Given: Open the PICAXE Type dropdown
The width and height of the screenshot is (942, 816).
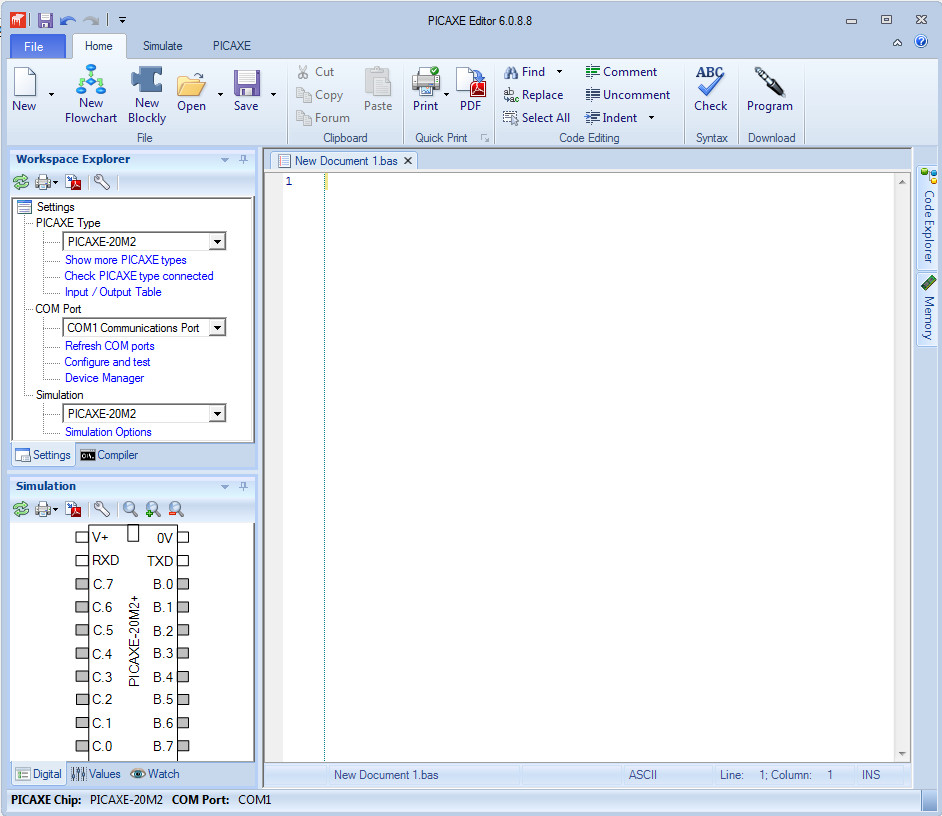Looking at the screenshot, I should click(217, 241).
